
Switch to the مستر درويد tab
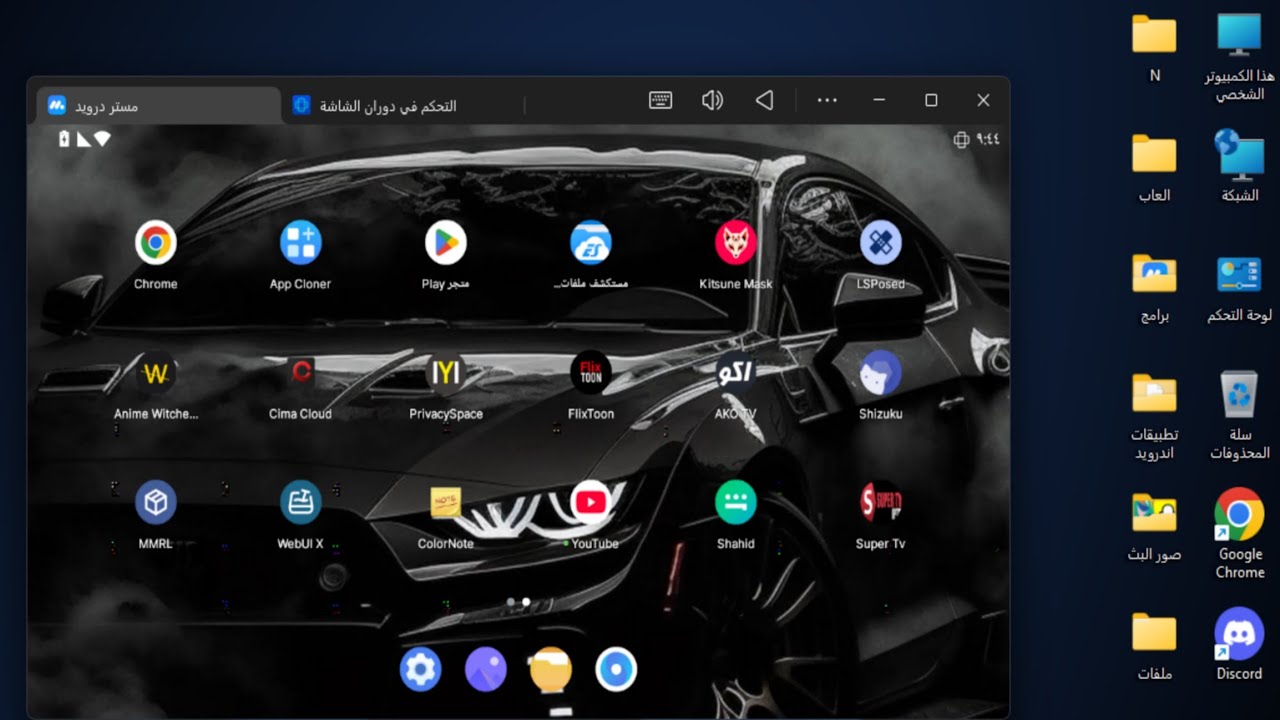[159, 105]
